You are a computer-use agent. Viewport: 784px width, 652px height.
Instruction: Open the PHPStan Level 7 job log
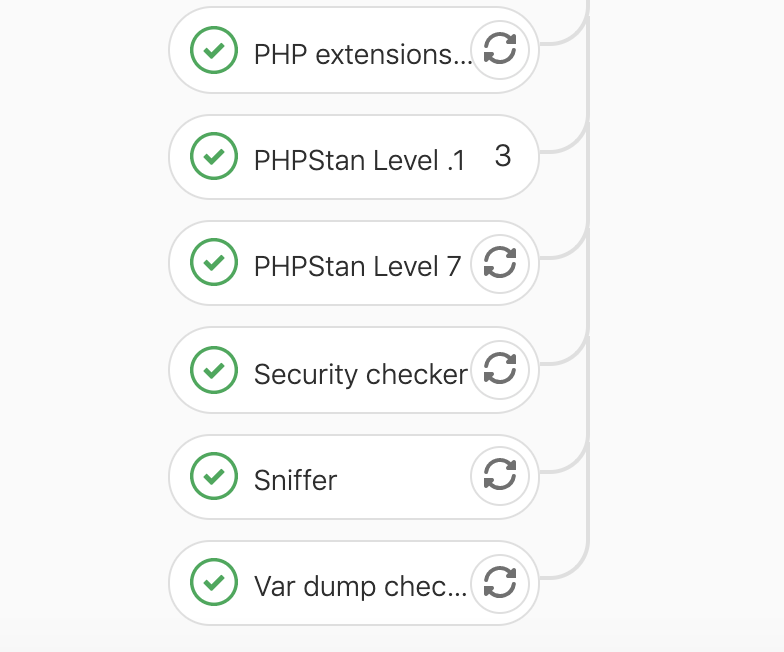pos(357,266)
